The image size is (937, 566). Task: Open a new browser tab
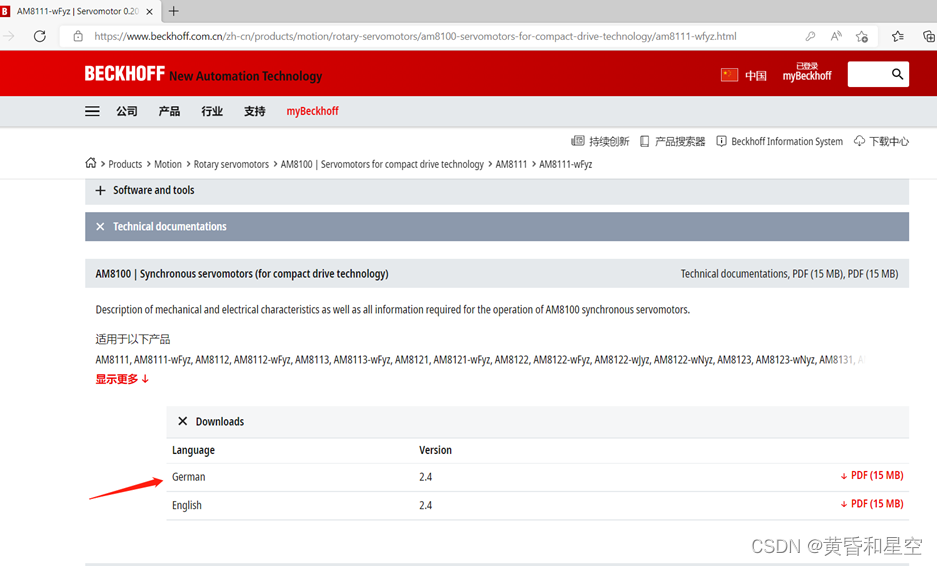pyautogui.click(x=173, y=11)
